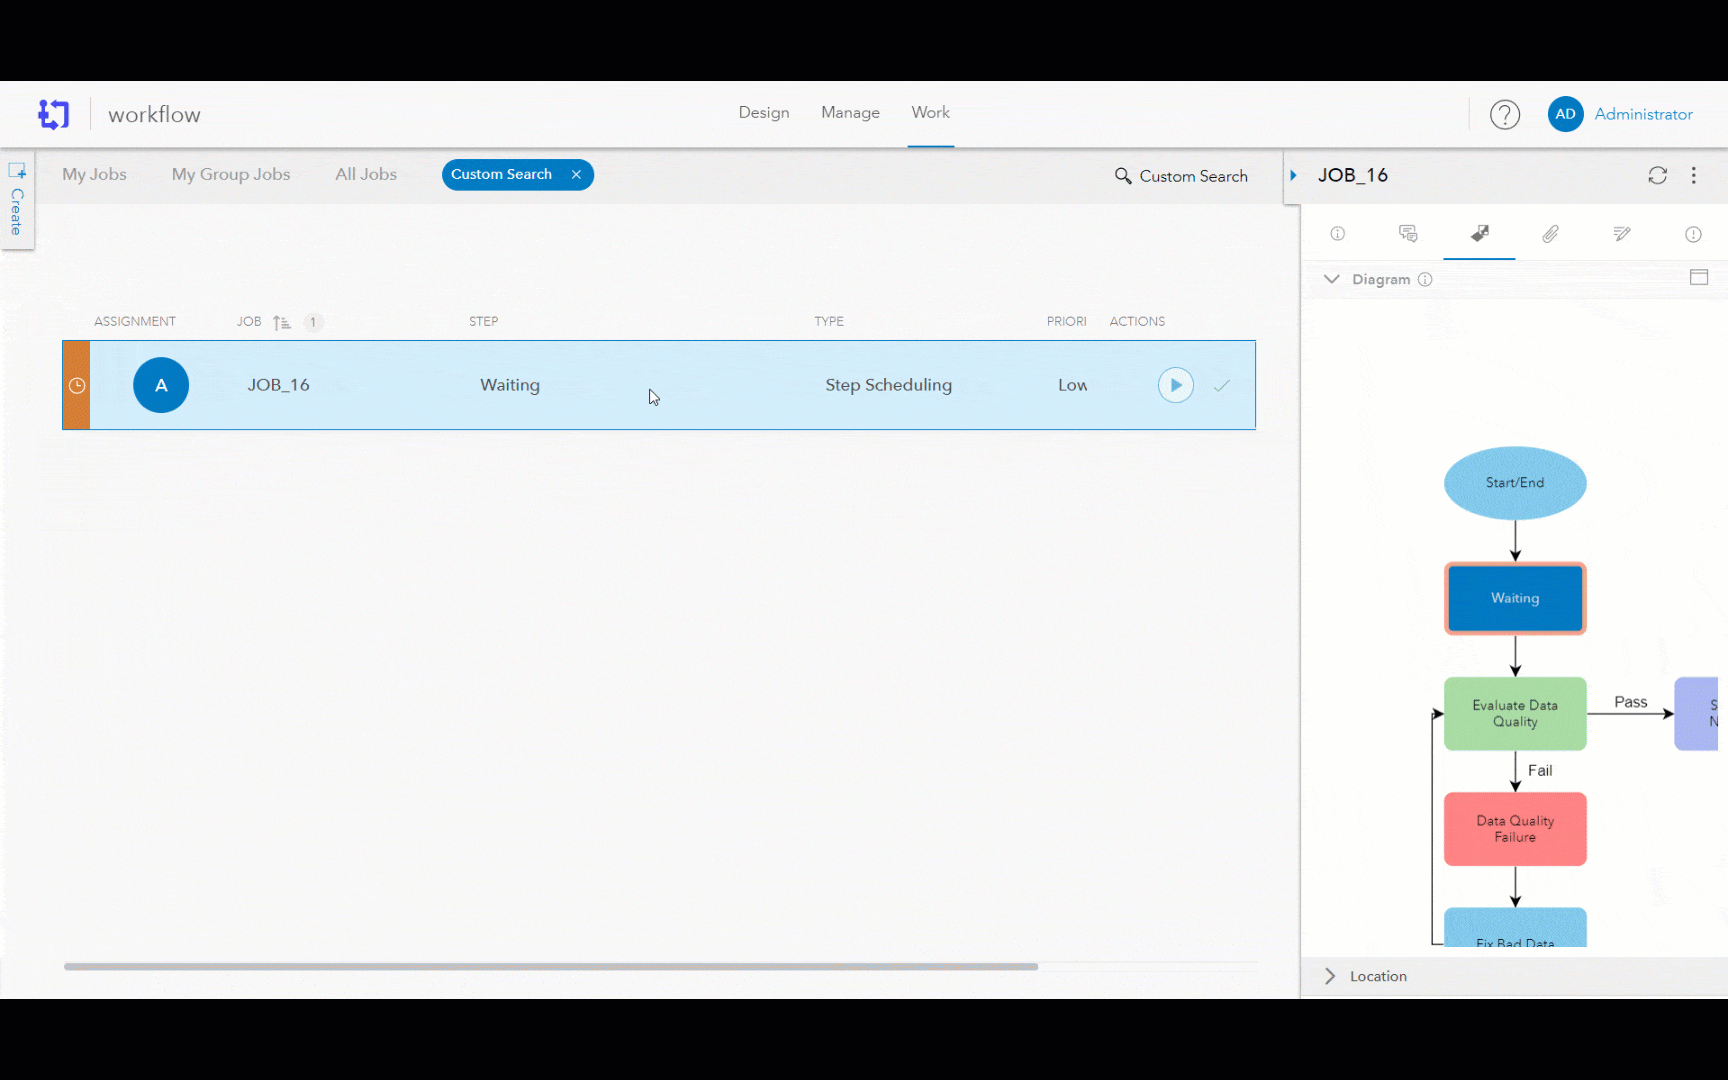Screen dimensions: 1728x1080
Task: Run the JOB_16 step with play button
Action: pyautogui.click(x=1175, y=385)
